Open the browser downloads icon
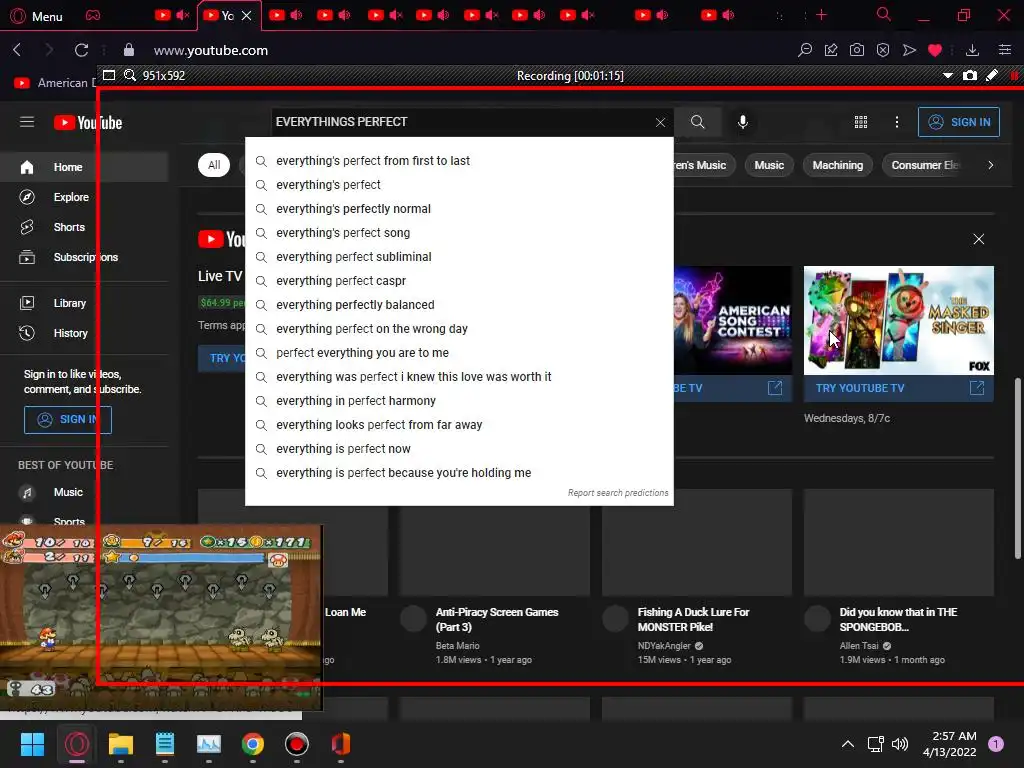The width and height of the screenshot is (1024, 768). click(x=972, y=50)
